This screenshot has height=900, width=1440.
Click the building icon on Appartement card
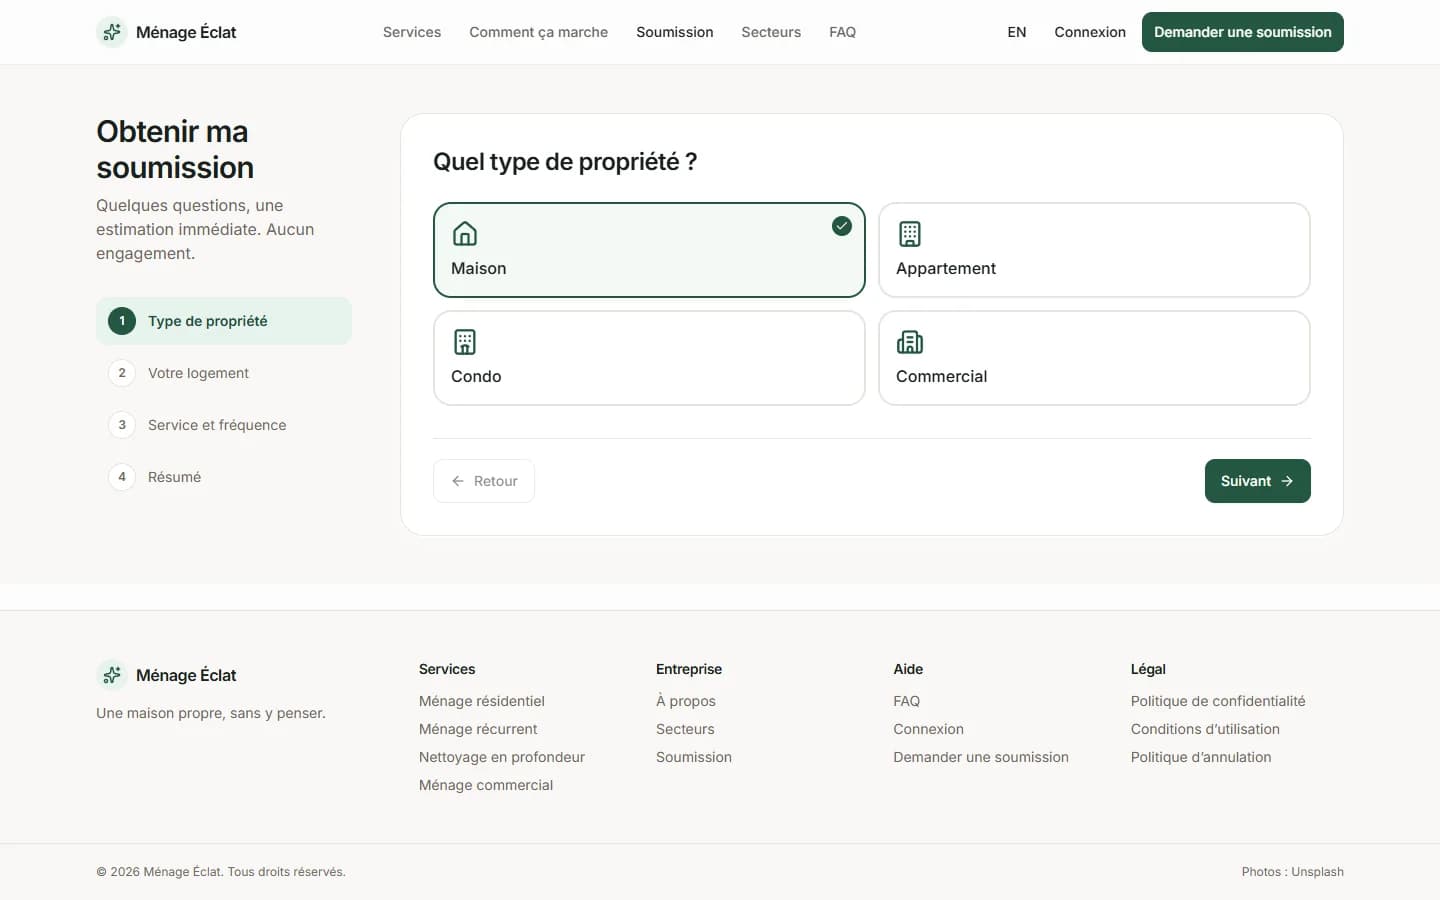click(910, 234)
